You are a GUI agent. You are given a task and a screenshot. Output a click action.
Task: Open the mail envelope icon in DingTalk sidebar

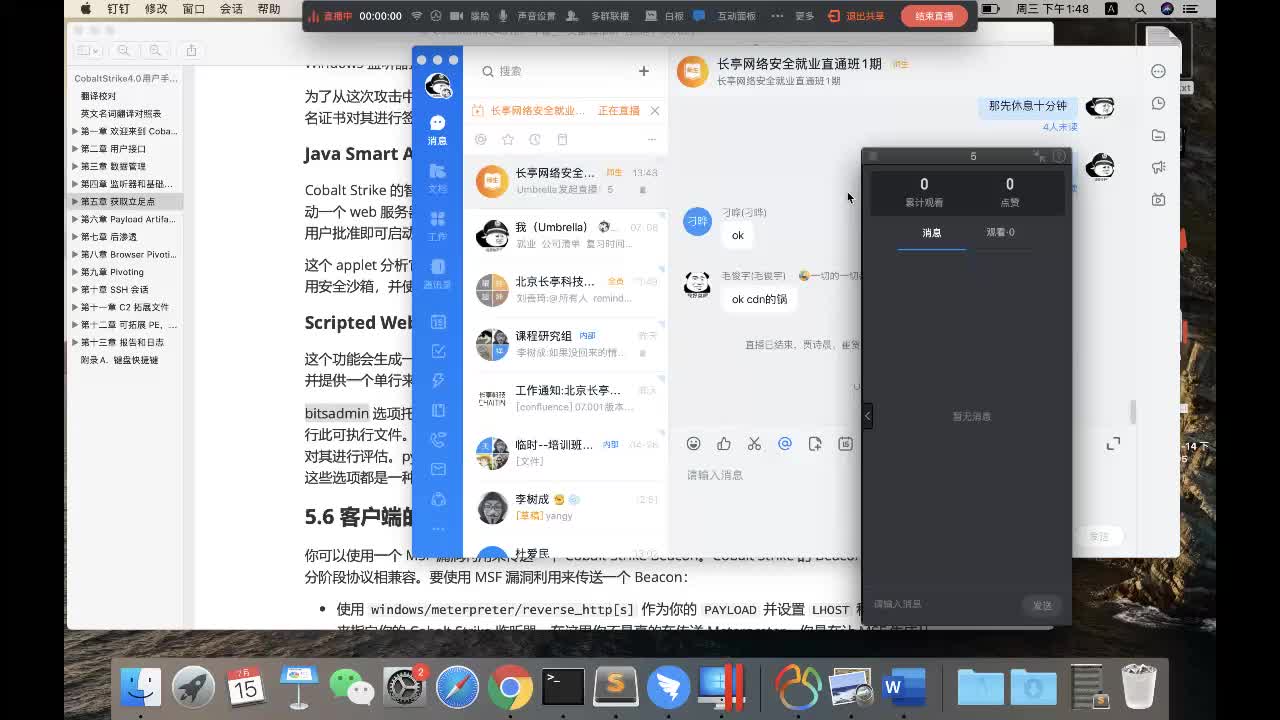click(x=438, y=469)
